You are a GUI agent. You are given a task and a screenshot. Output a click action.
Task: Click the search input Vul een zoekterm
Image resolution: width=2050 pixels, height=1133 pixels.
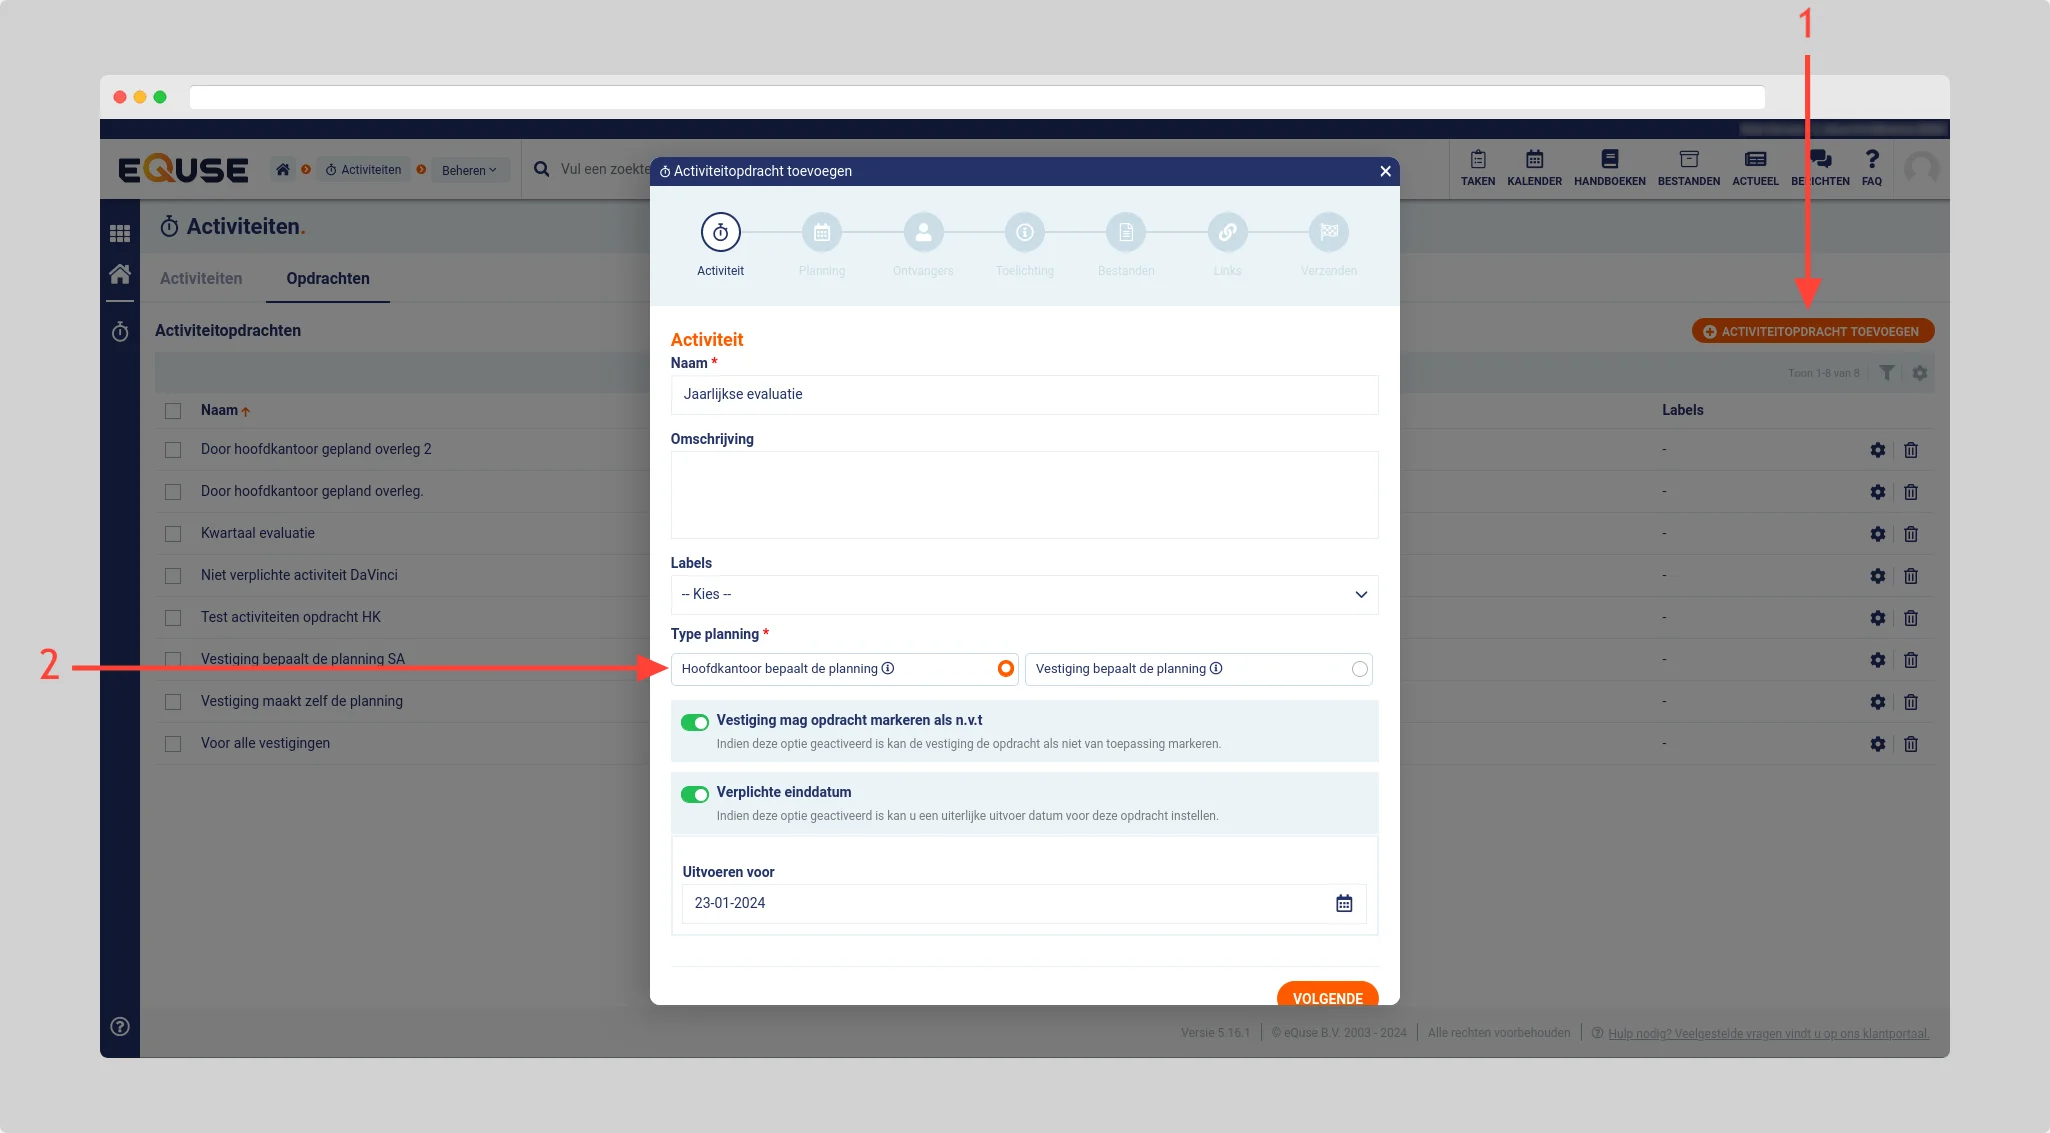click(605, 169)
